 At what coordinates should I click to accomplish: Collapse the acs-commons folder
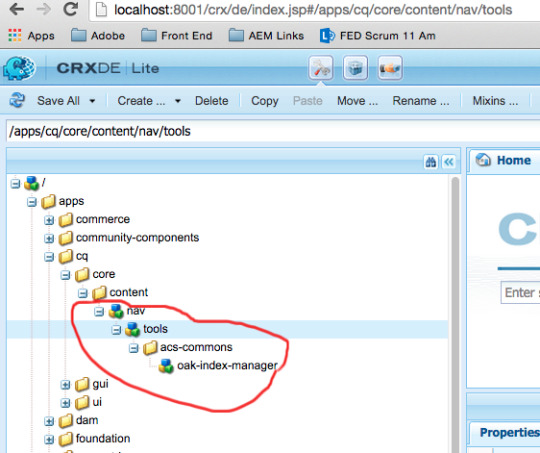[x=134, y=348]
